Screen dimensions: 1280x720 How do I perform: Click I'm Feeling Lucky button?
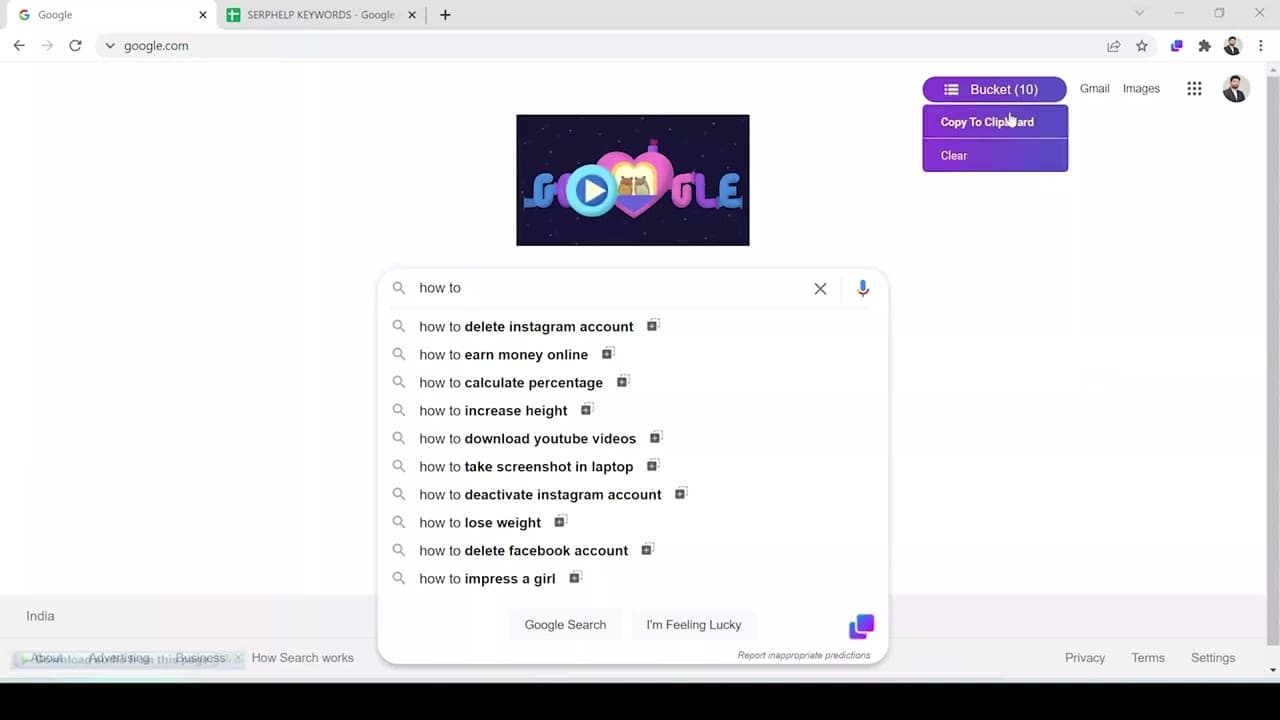pyautogui.click(x=694, y=625)
